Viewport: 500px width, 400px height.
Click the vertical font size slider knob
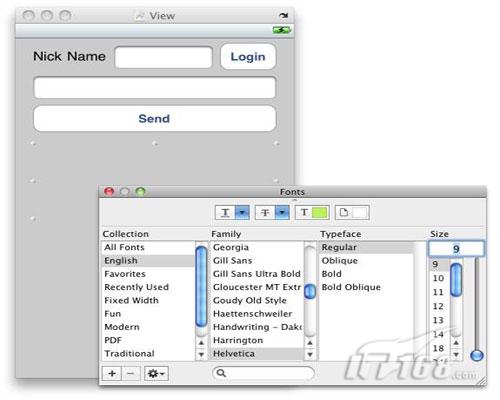pyautogui.click(x=477, y=355)
